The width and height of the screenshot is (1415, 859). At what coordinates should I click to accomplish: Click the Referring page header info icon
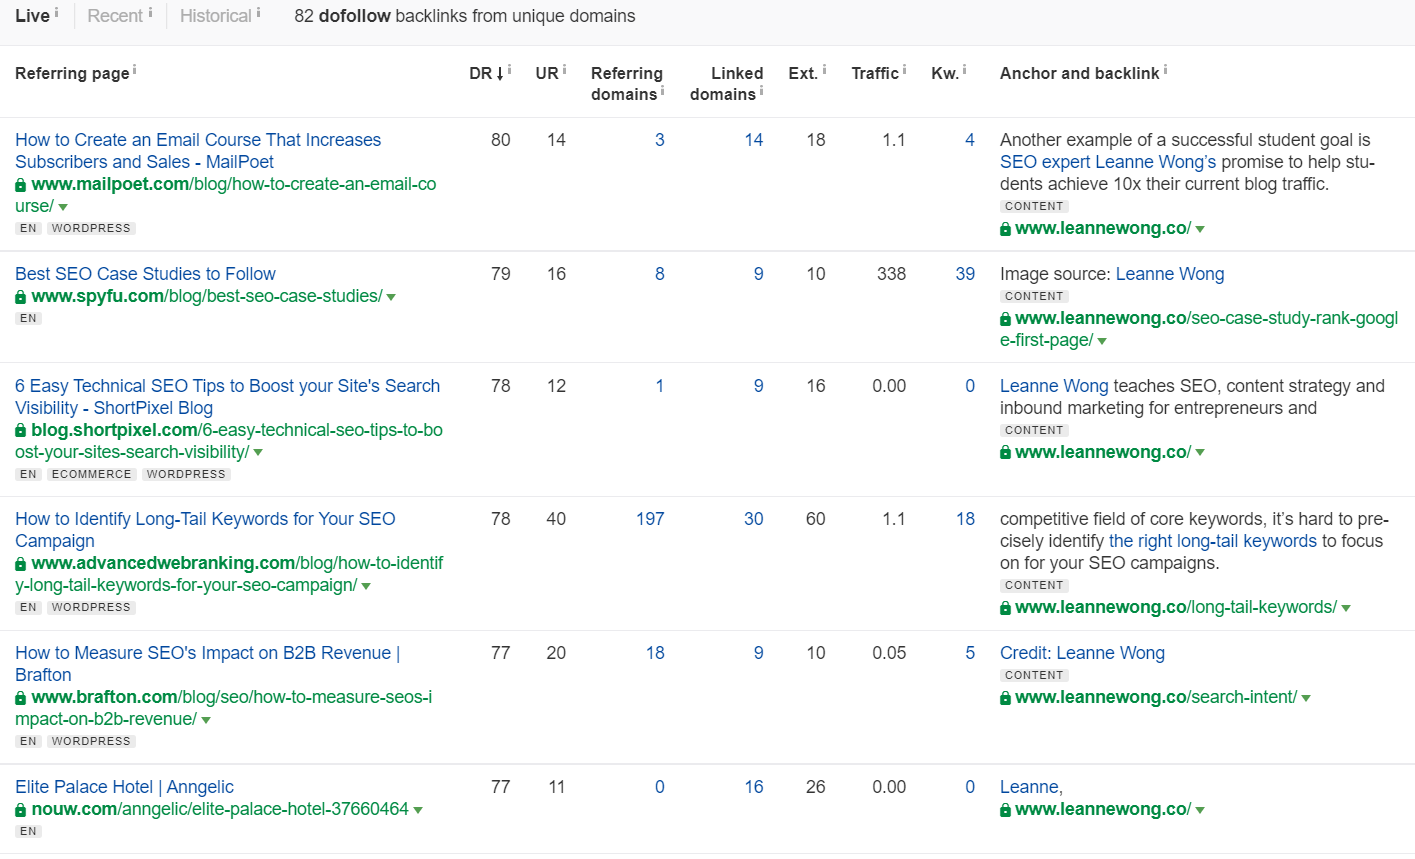point(136,69)
